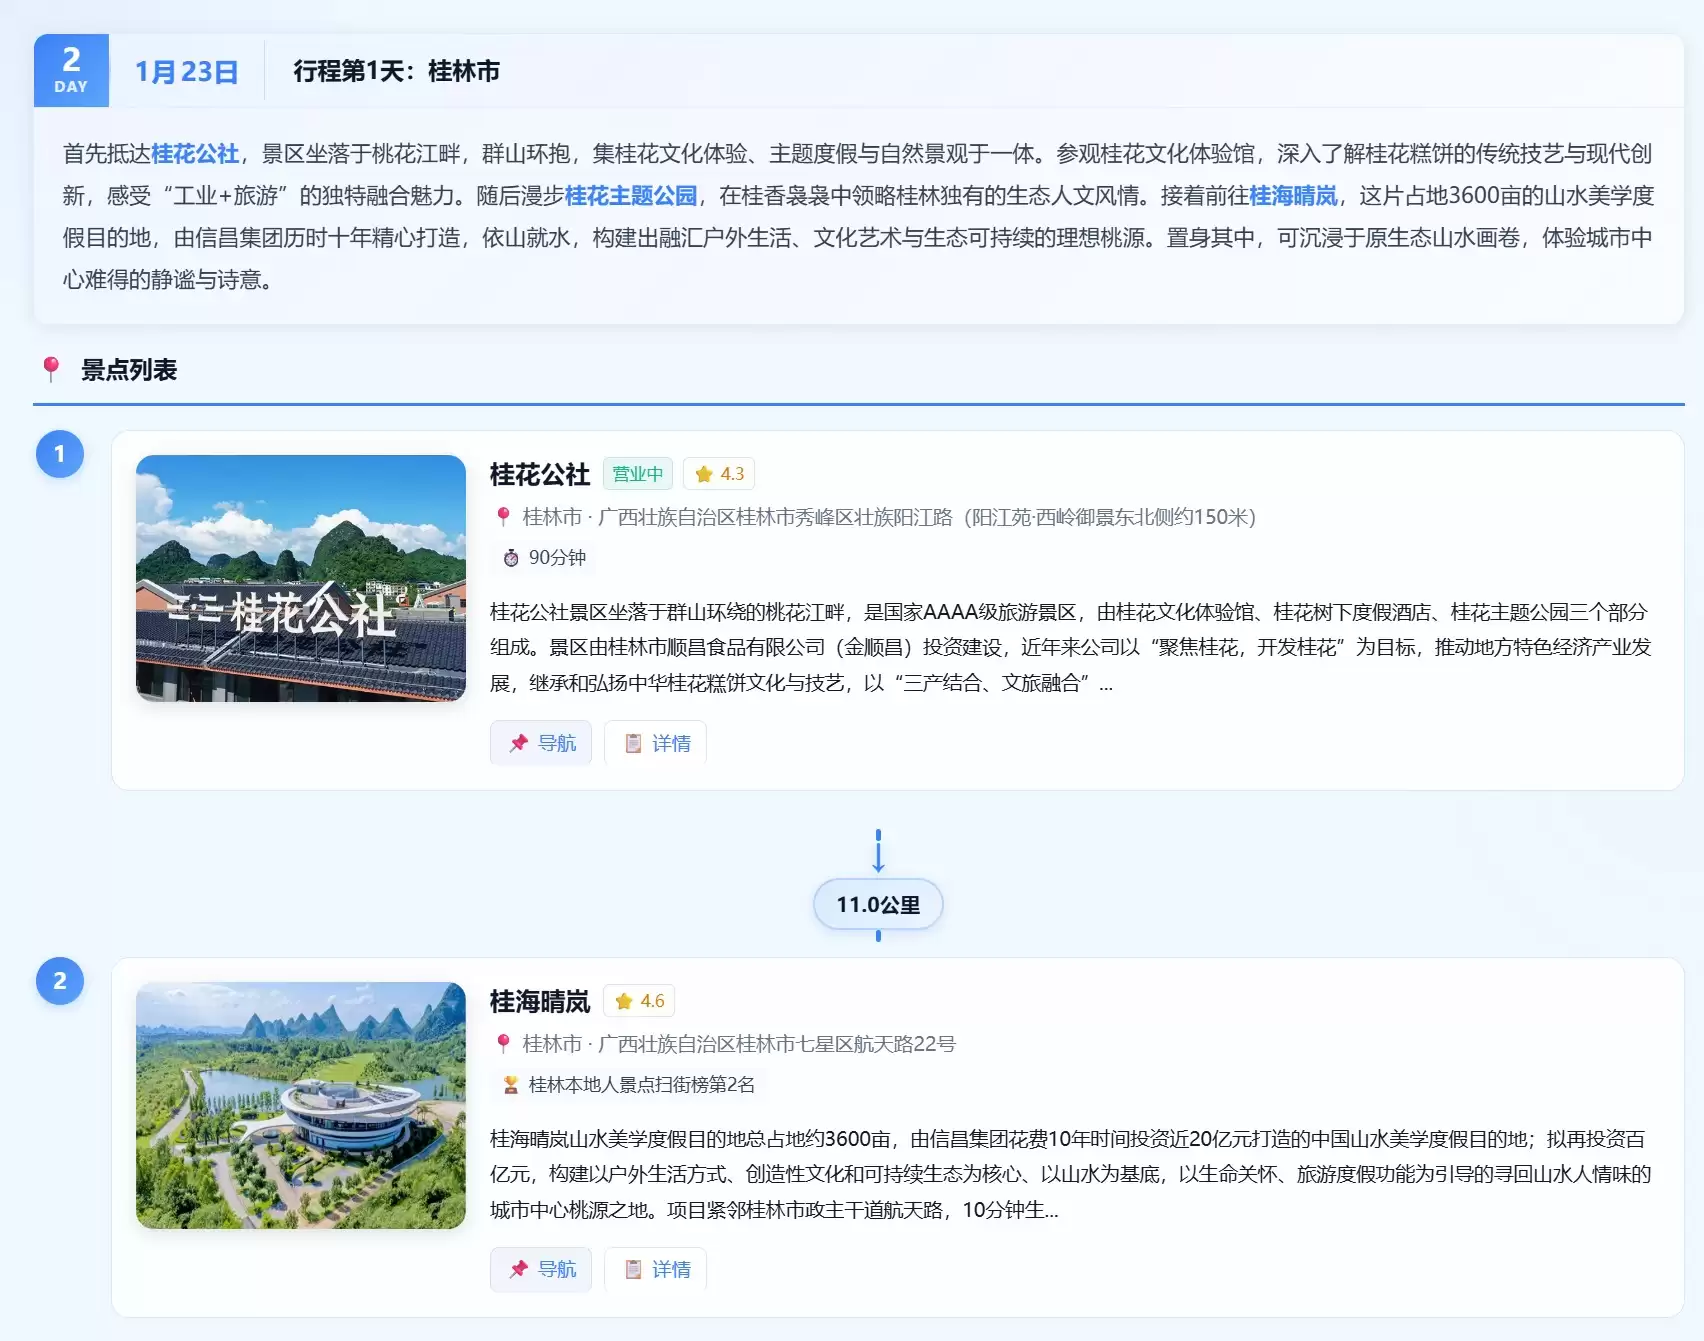Follow the 桂花主题公园 link in description
The width and height of the screenshot is (1704, 1341).
[631, 196]
